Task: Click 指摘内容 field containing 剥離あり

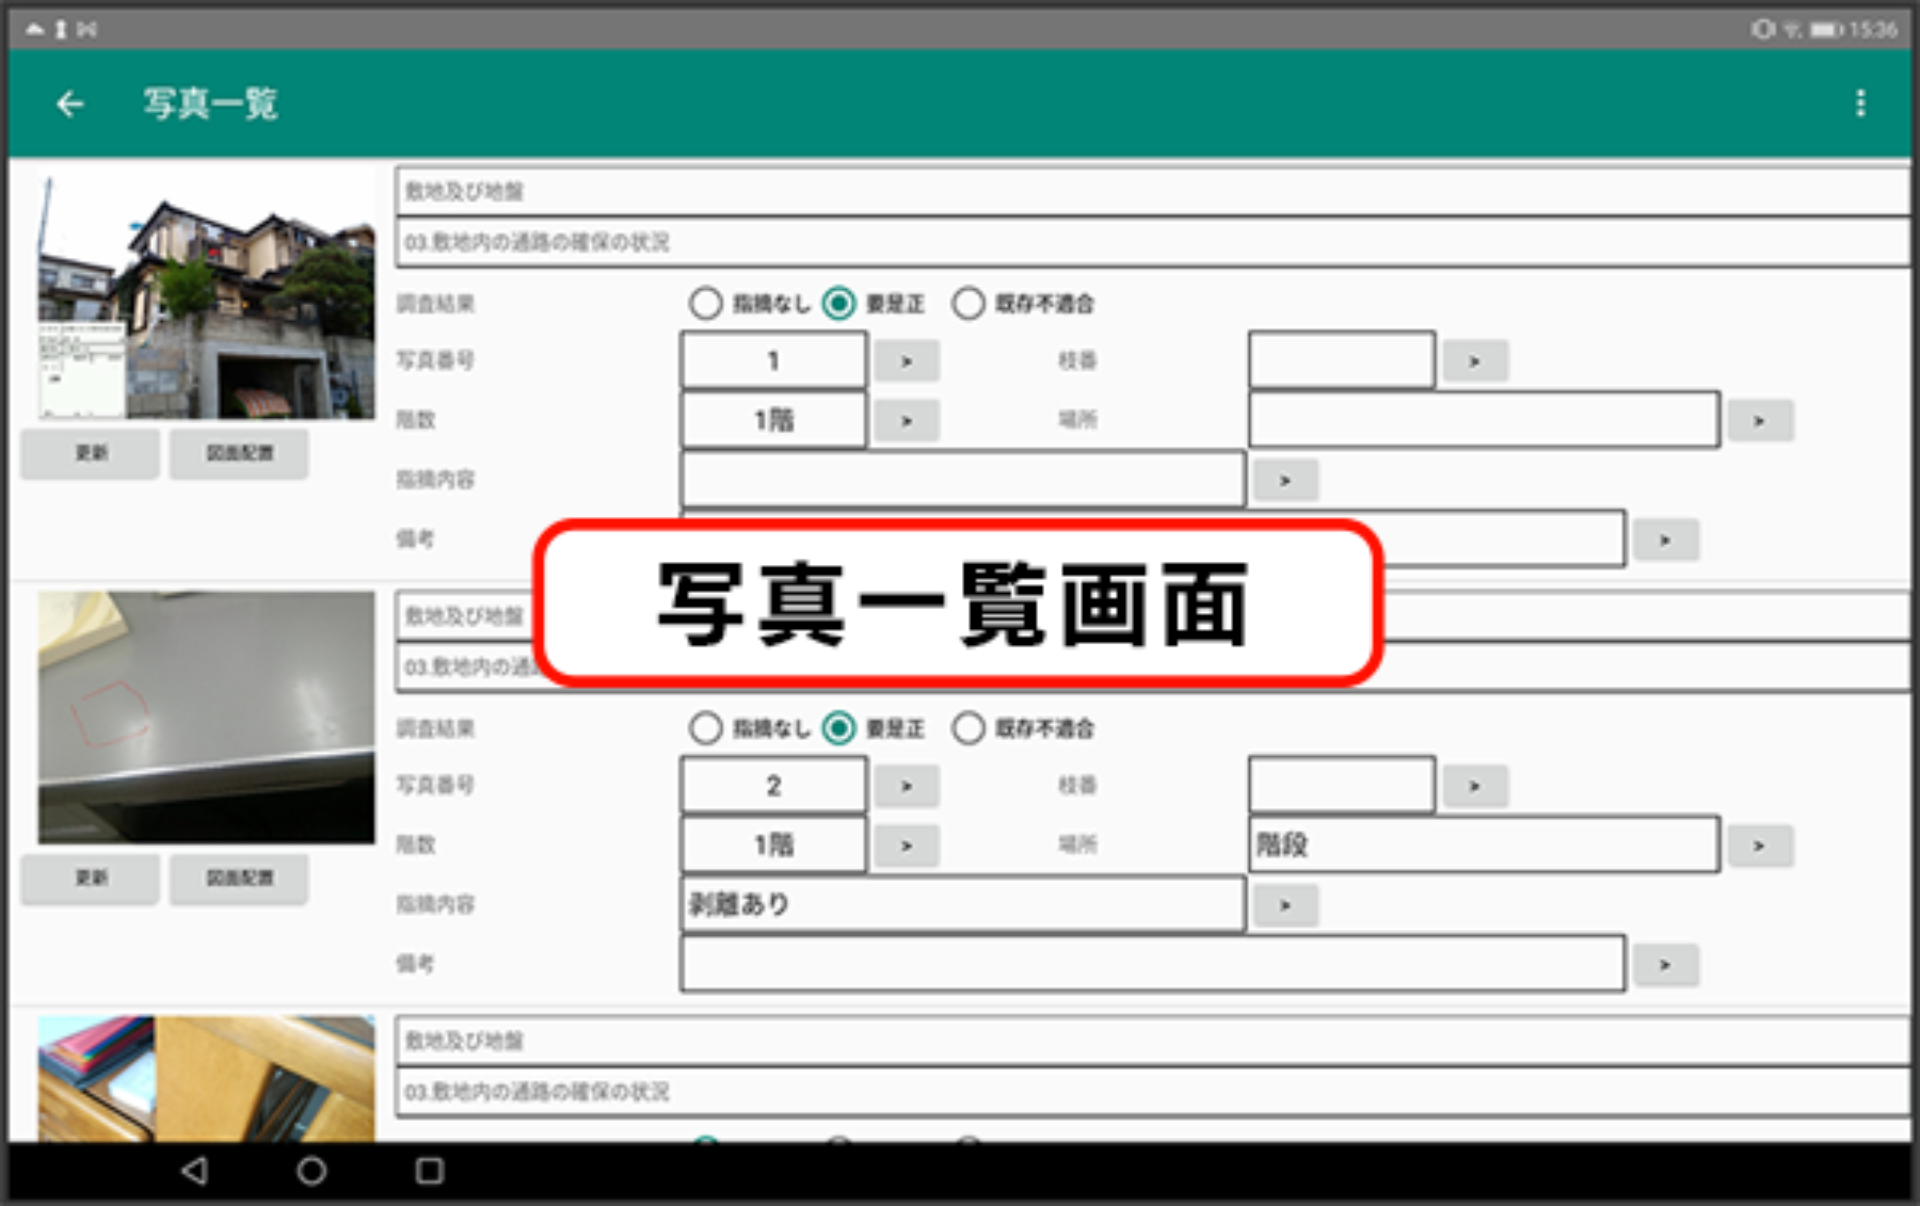Action: 963,905
